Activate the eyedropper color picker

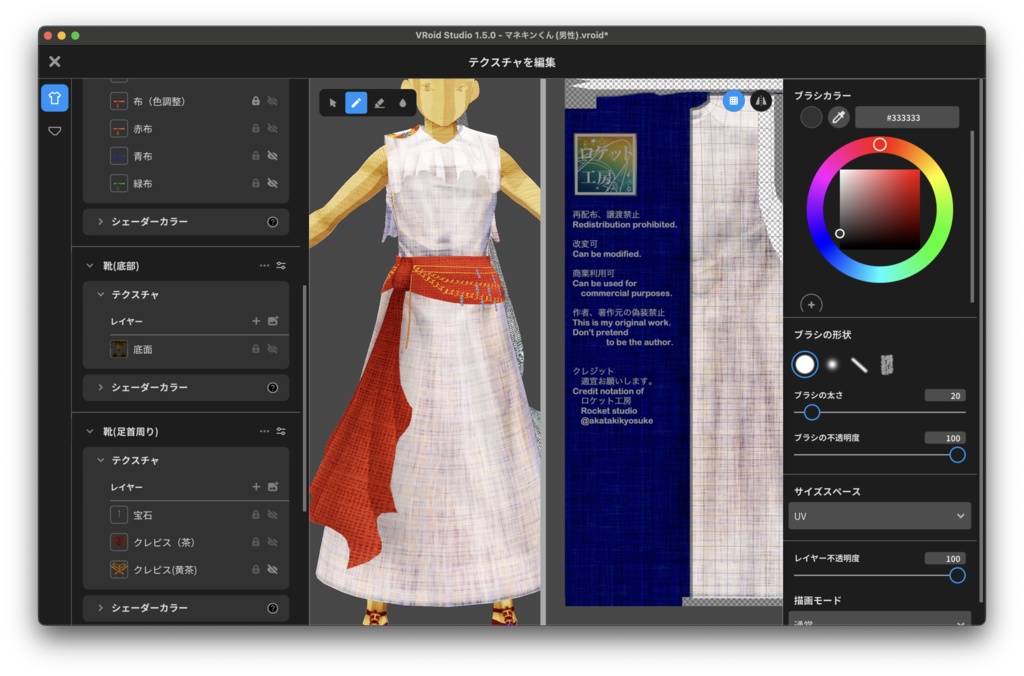click(x=838, y=118)
